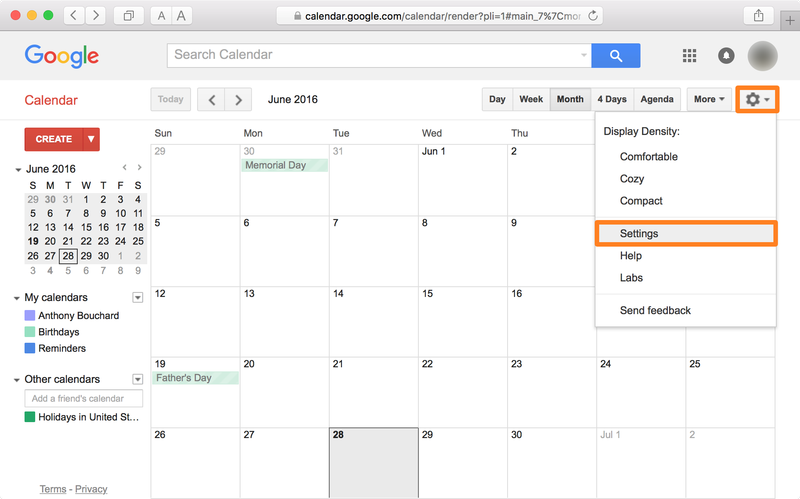Show Safari tab overview
800x499 pixels.
coord(129,15)
